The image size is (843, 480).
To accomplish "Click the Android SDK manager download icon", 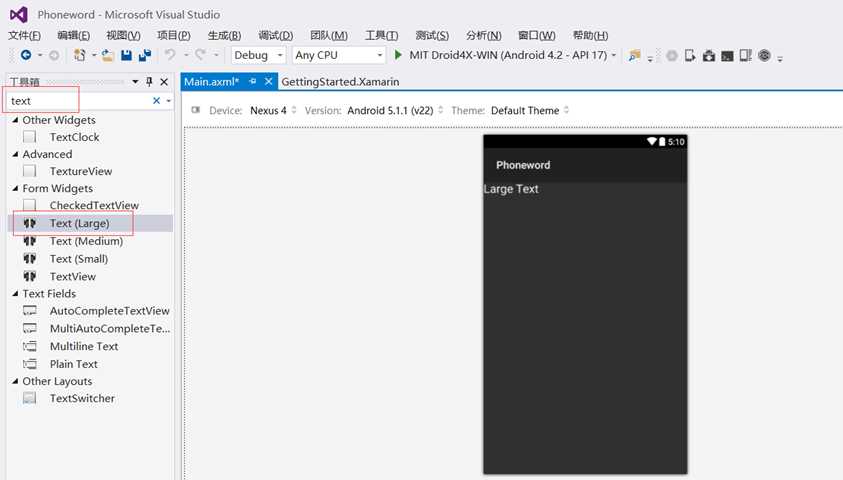I will click(x=709, y=55).
